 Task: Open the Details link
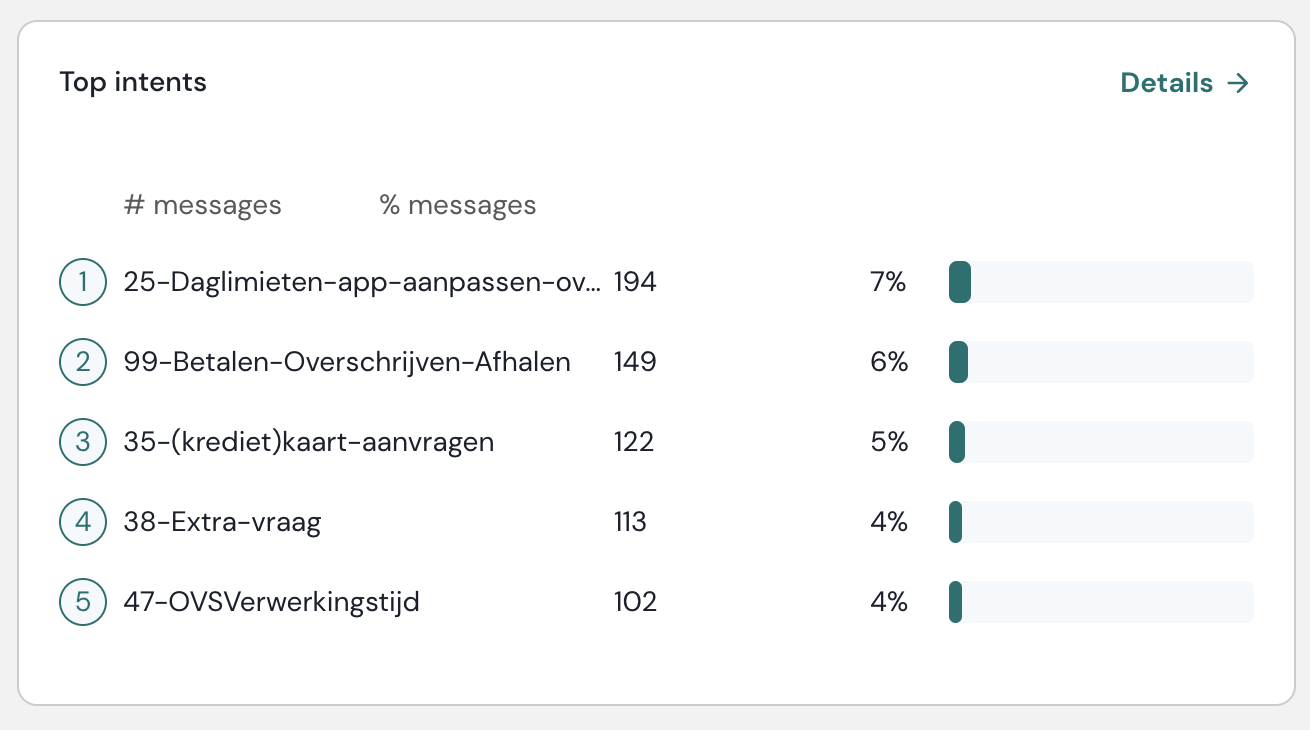[1166, 83]
